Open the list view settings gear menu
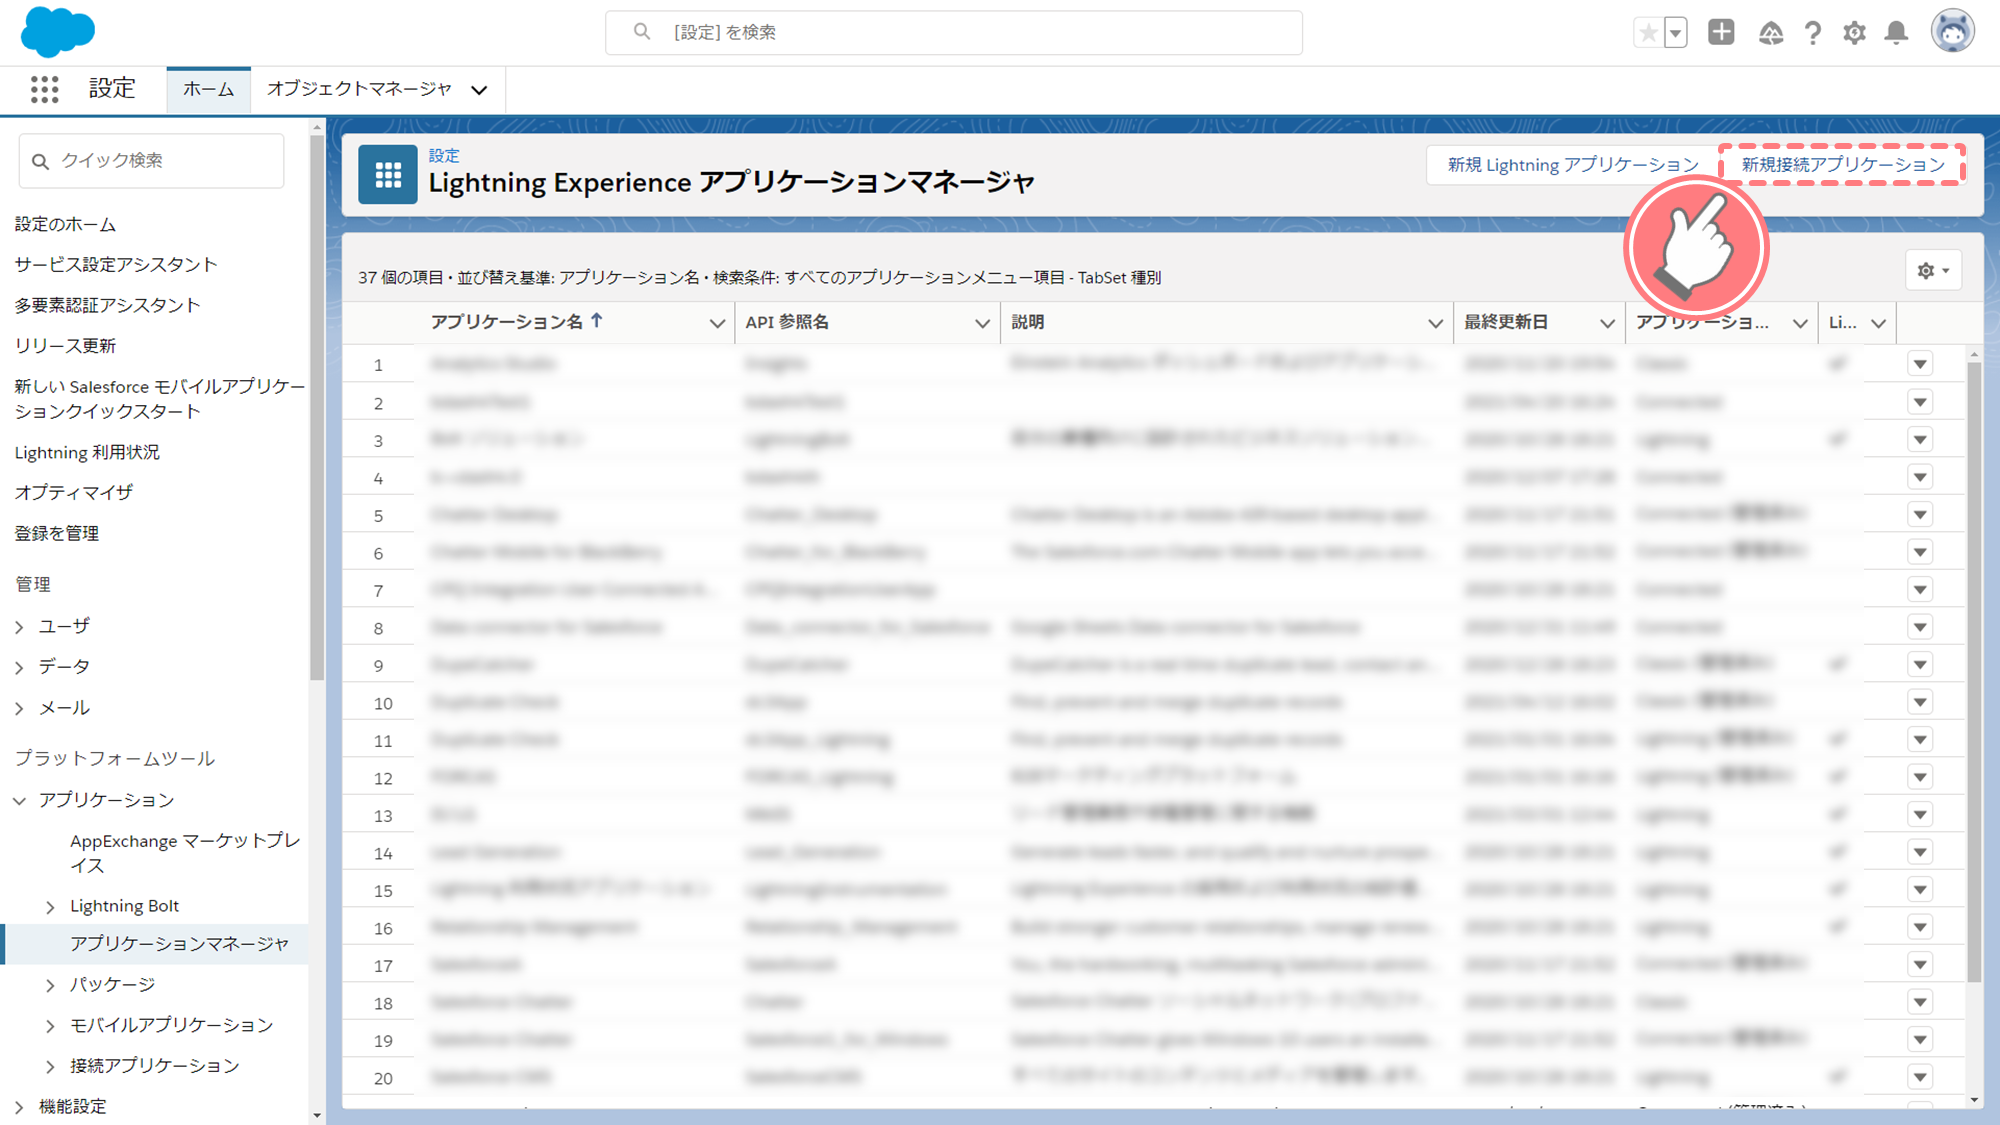2000x1125 pixels. (x=1933, y=270)
